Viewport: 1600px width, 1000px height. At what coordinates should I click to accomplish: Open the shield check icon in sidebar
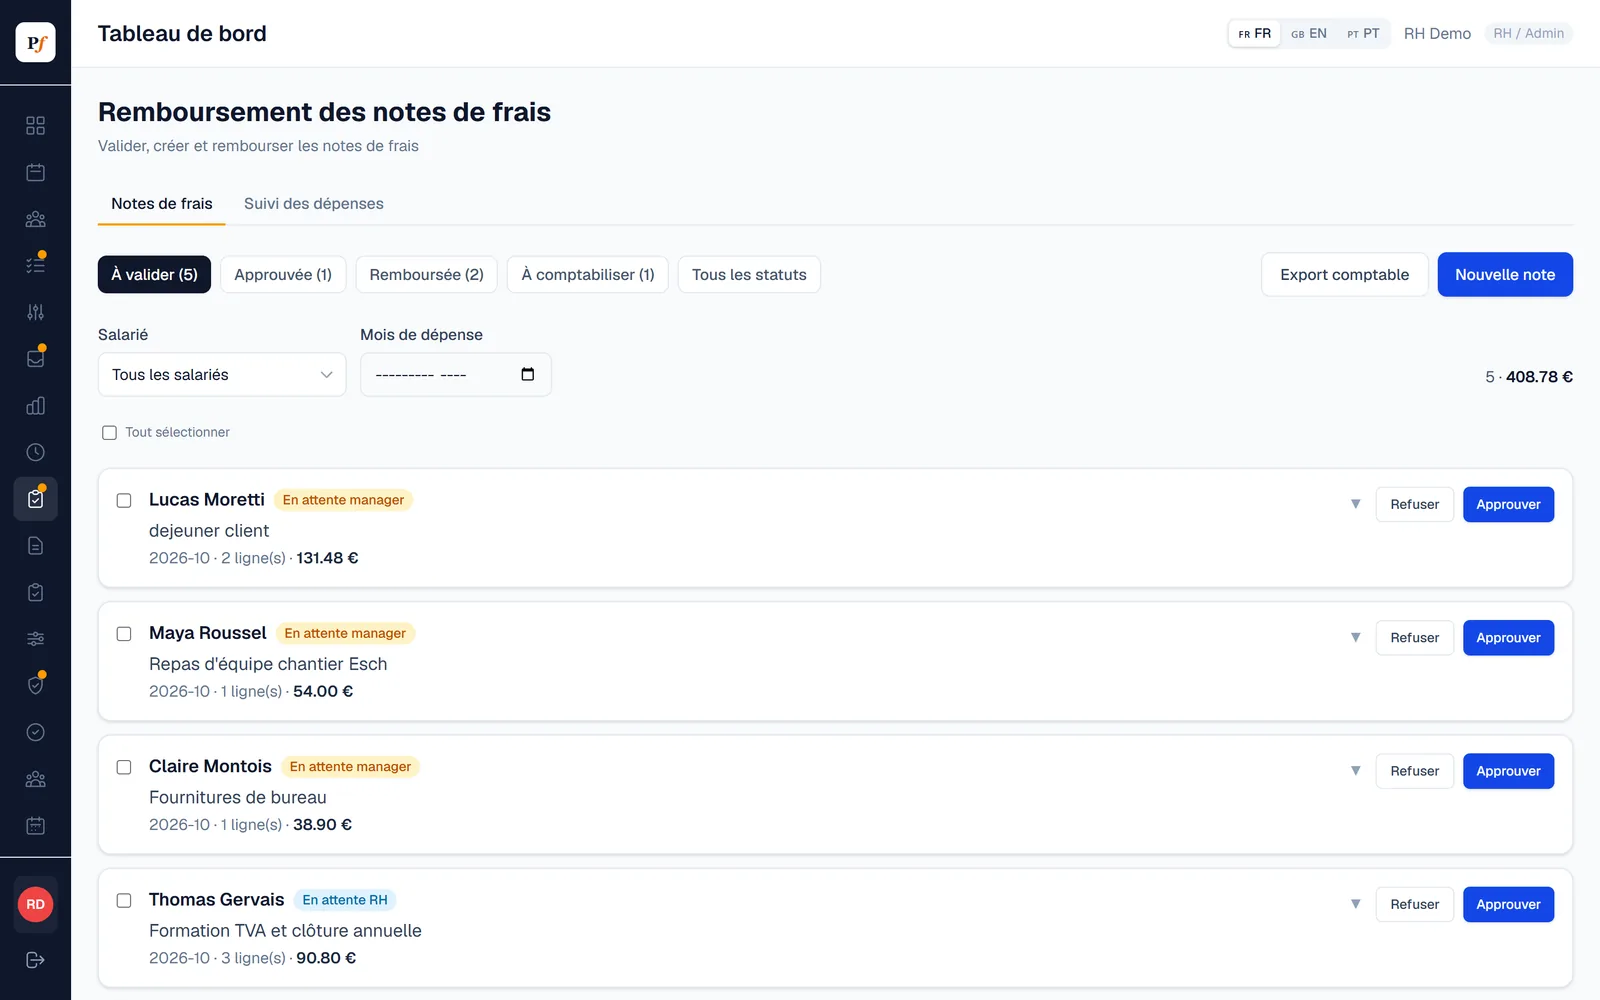click(35, 685)
